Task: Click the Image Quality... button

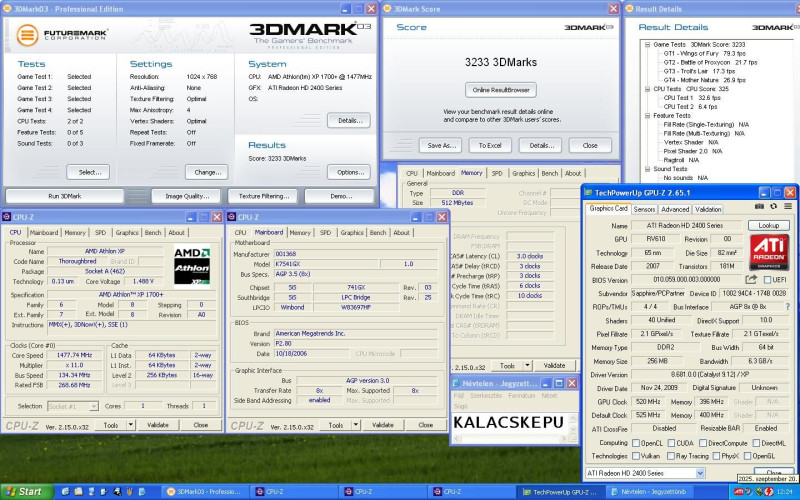Action: pos(186,196)
